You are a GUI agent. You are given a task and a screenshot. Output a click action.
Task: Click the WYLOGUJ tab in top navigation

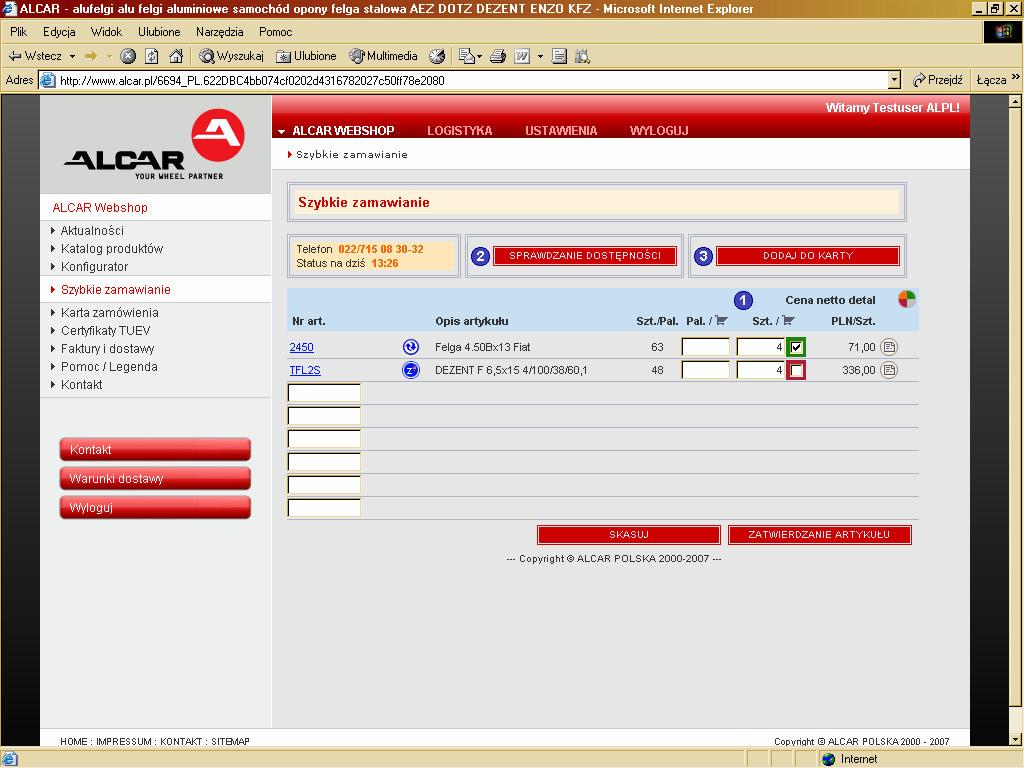(x=659, y=131)
